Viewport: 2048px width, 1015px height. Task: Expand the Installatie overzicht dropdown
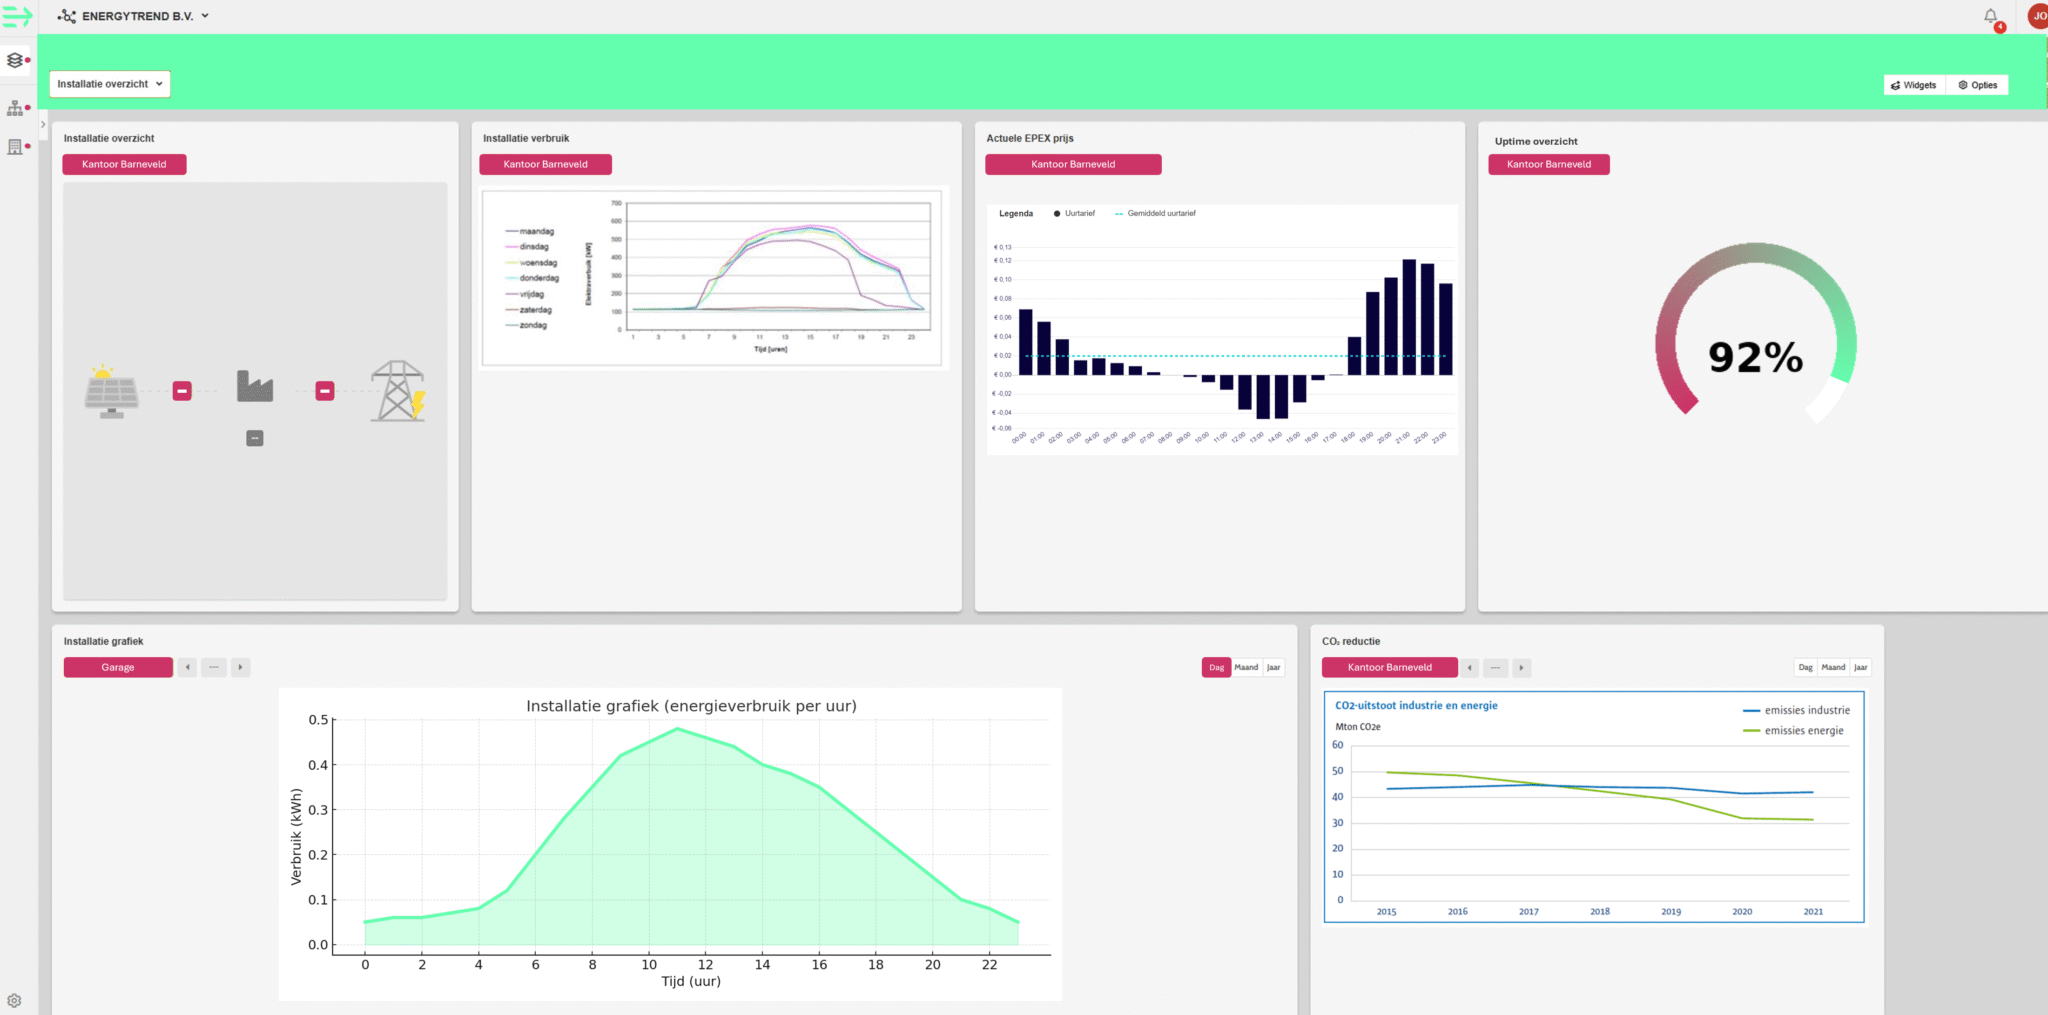pos(109,84)
